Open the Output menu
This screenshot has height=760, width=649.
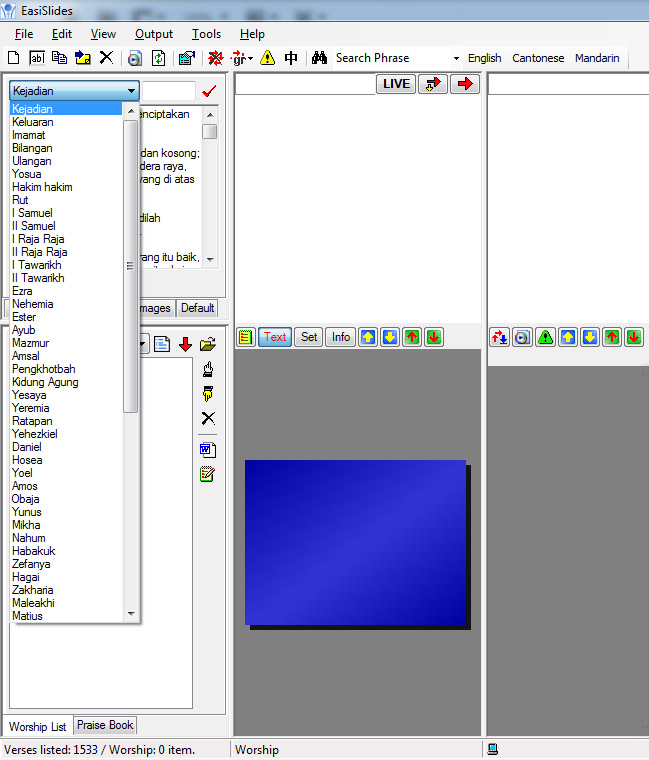[154, 34]
